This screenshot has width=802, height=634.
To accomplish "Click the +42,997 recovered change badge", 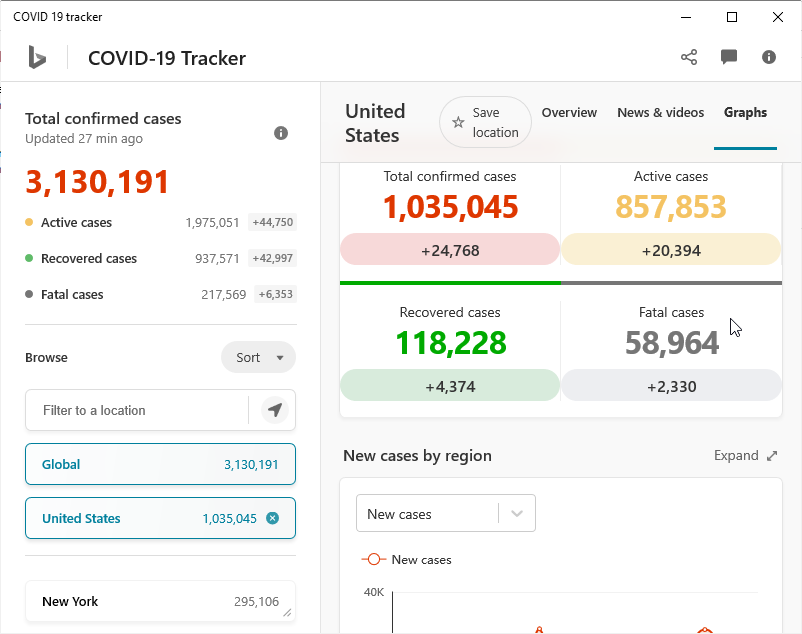I will (x=273, y=258).
